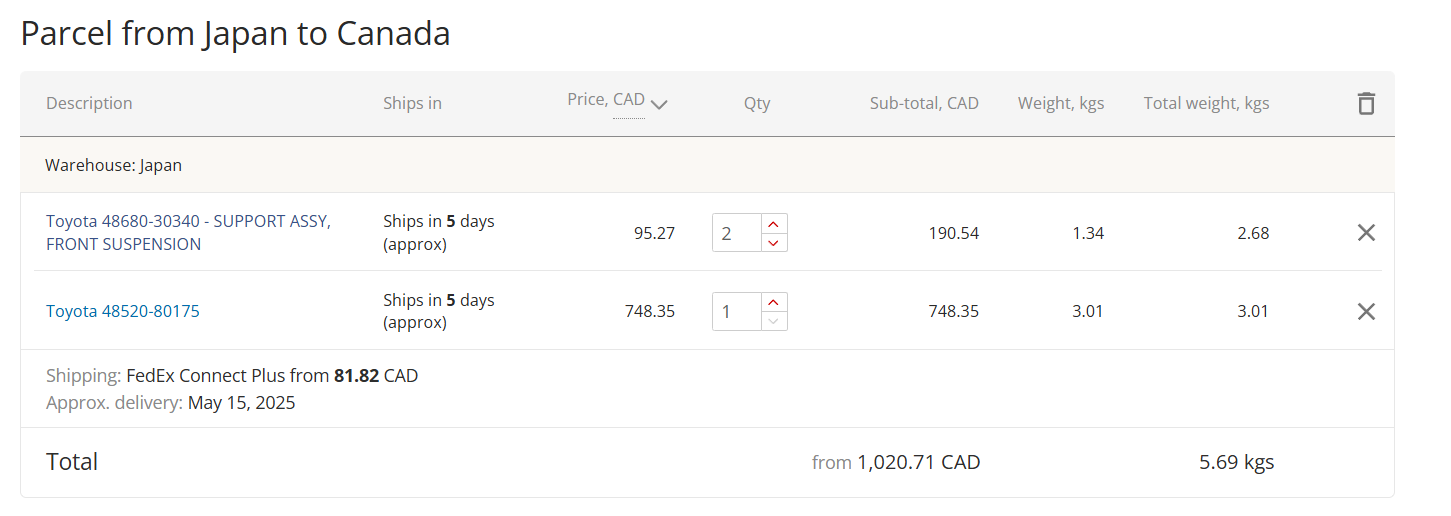Focus the quantity field showing 1

click(737, 312)
